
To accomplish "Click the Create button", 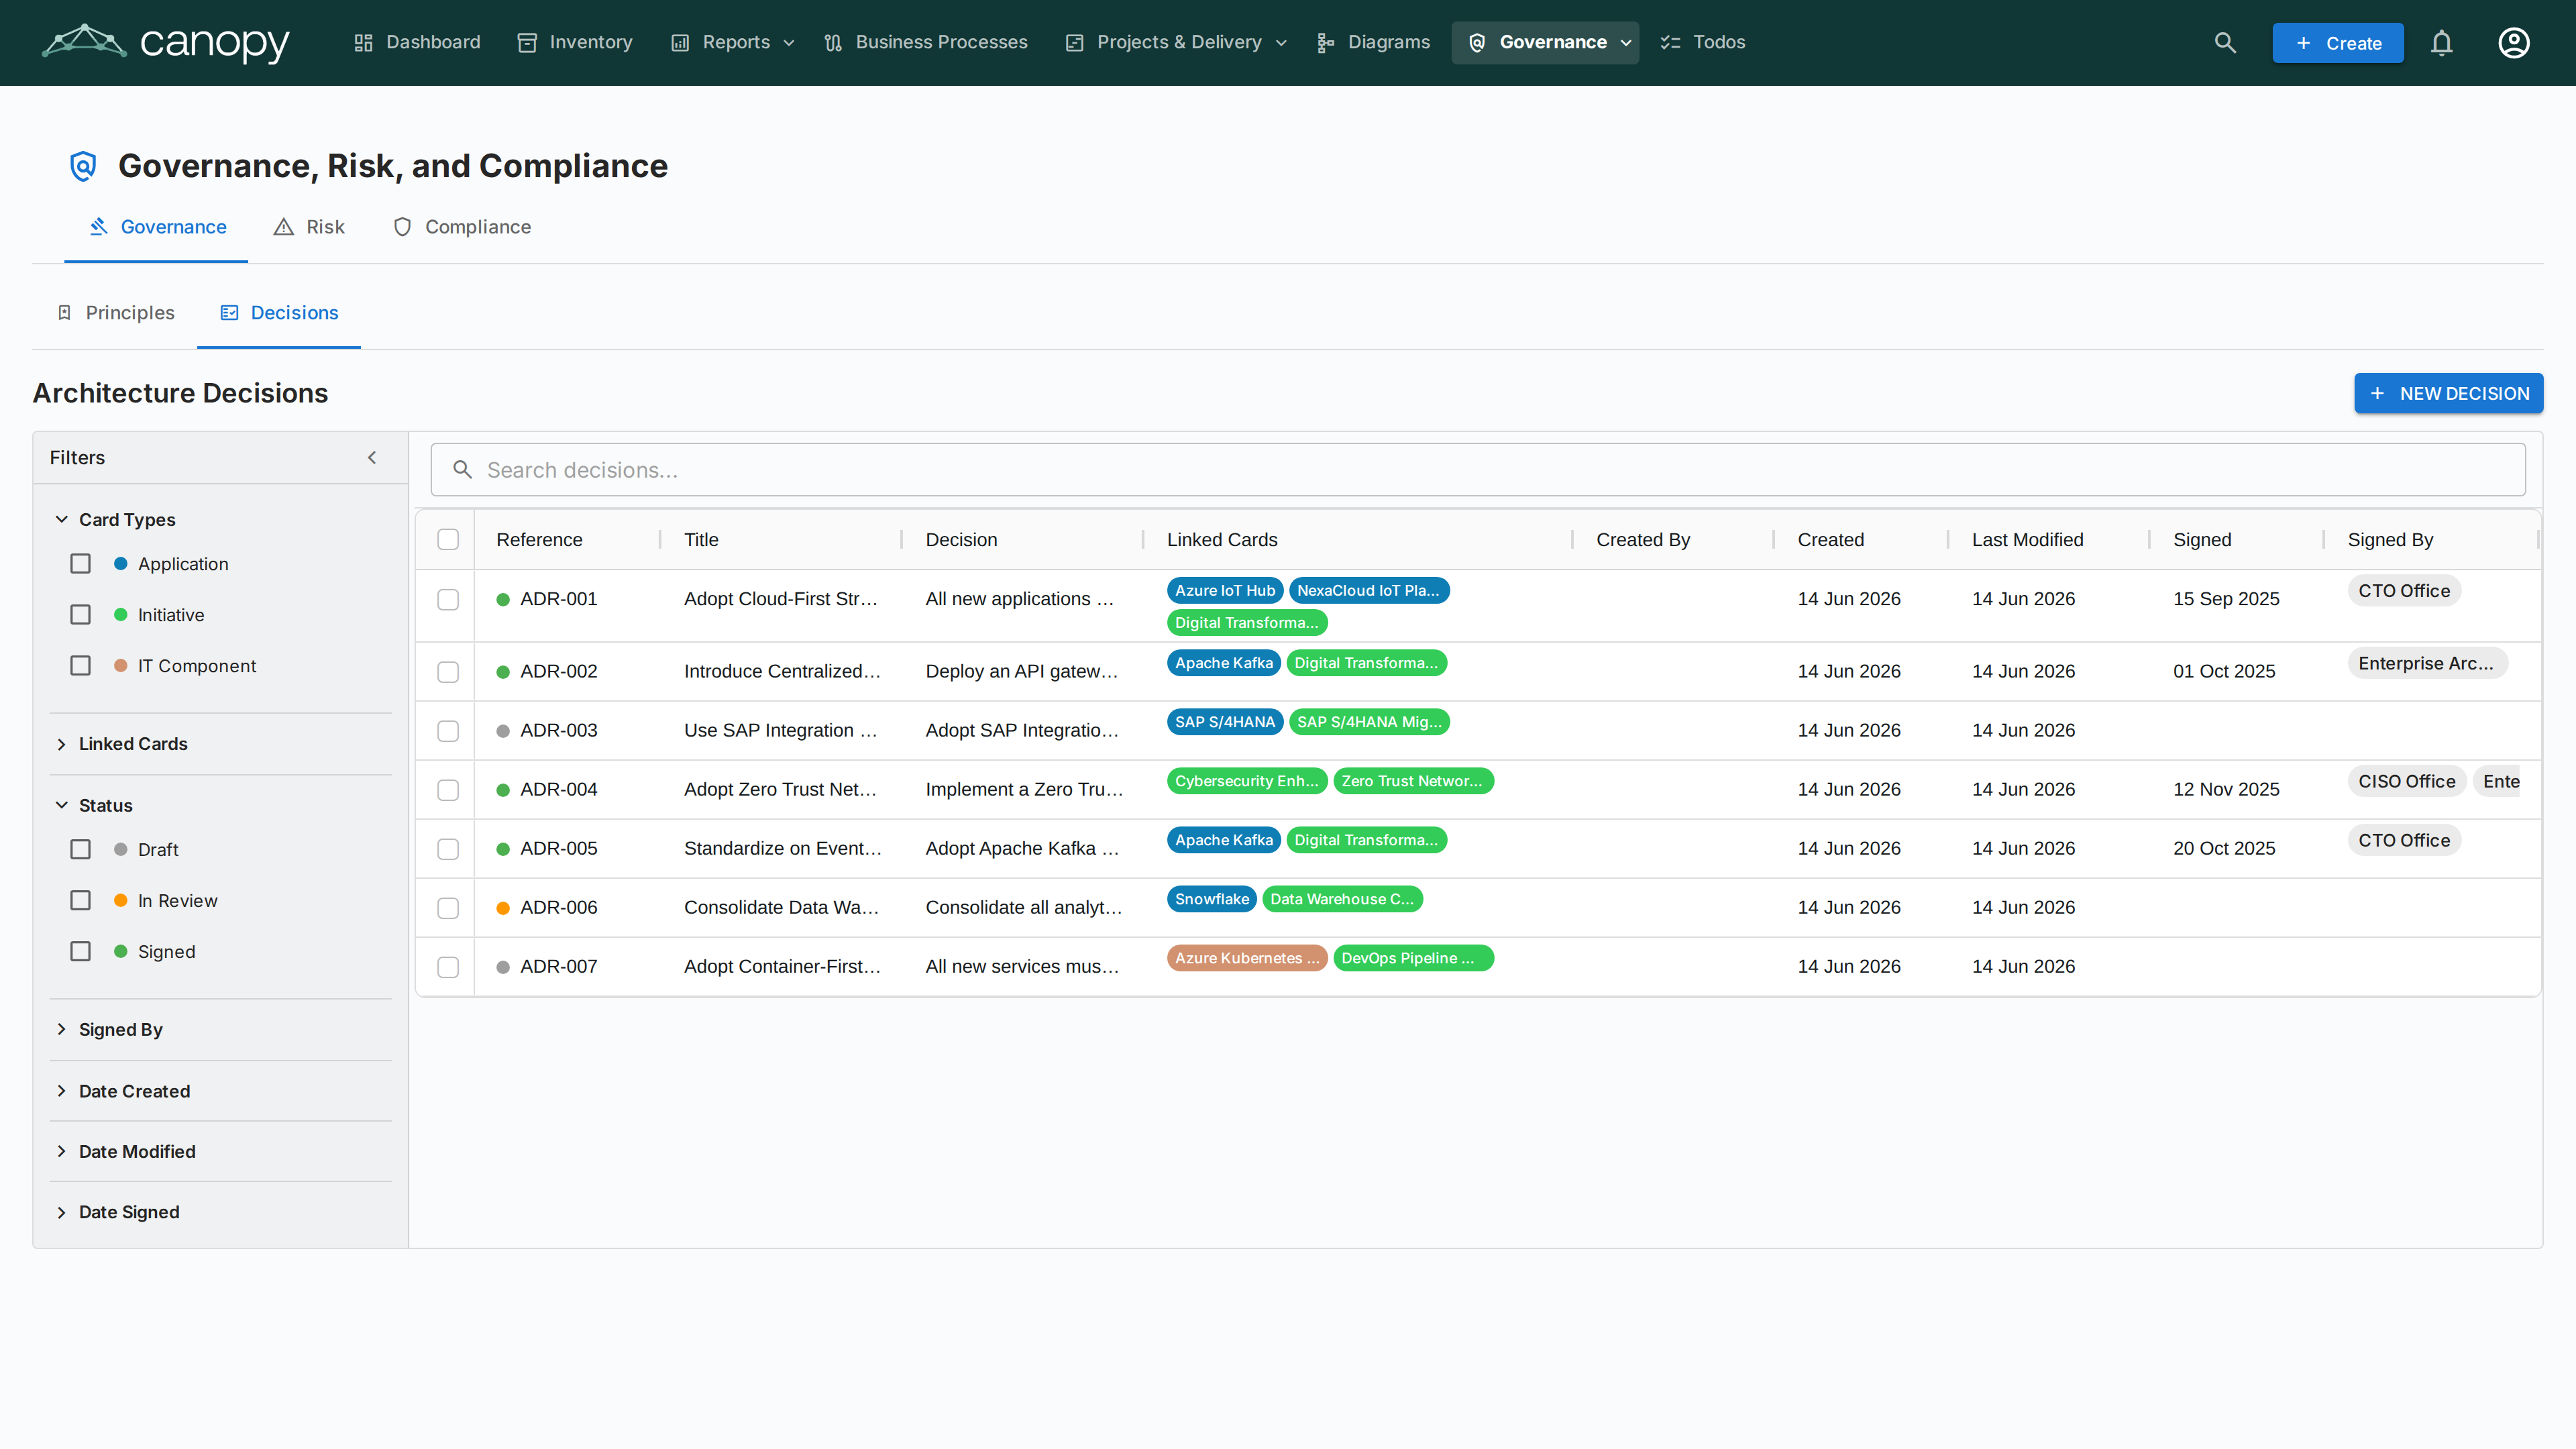I will (x=2338, y=43).
